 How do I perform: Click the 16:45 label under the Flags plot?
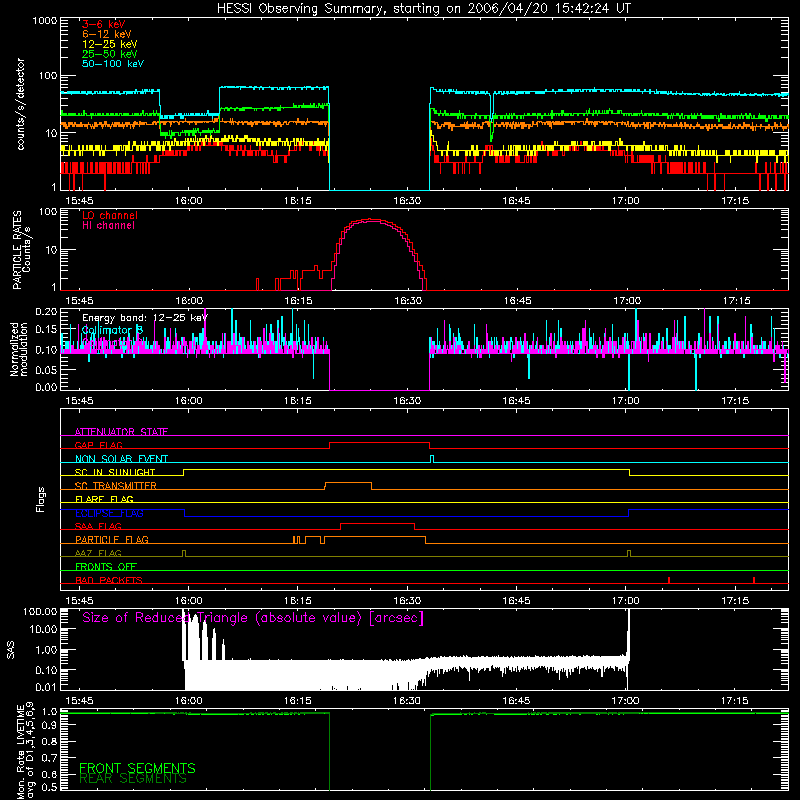tap(516, 601)
